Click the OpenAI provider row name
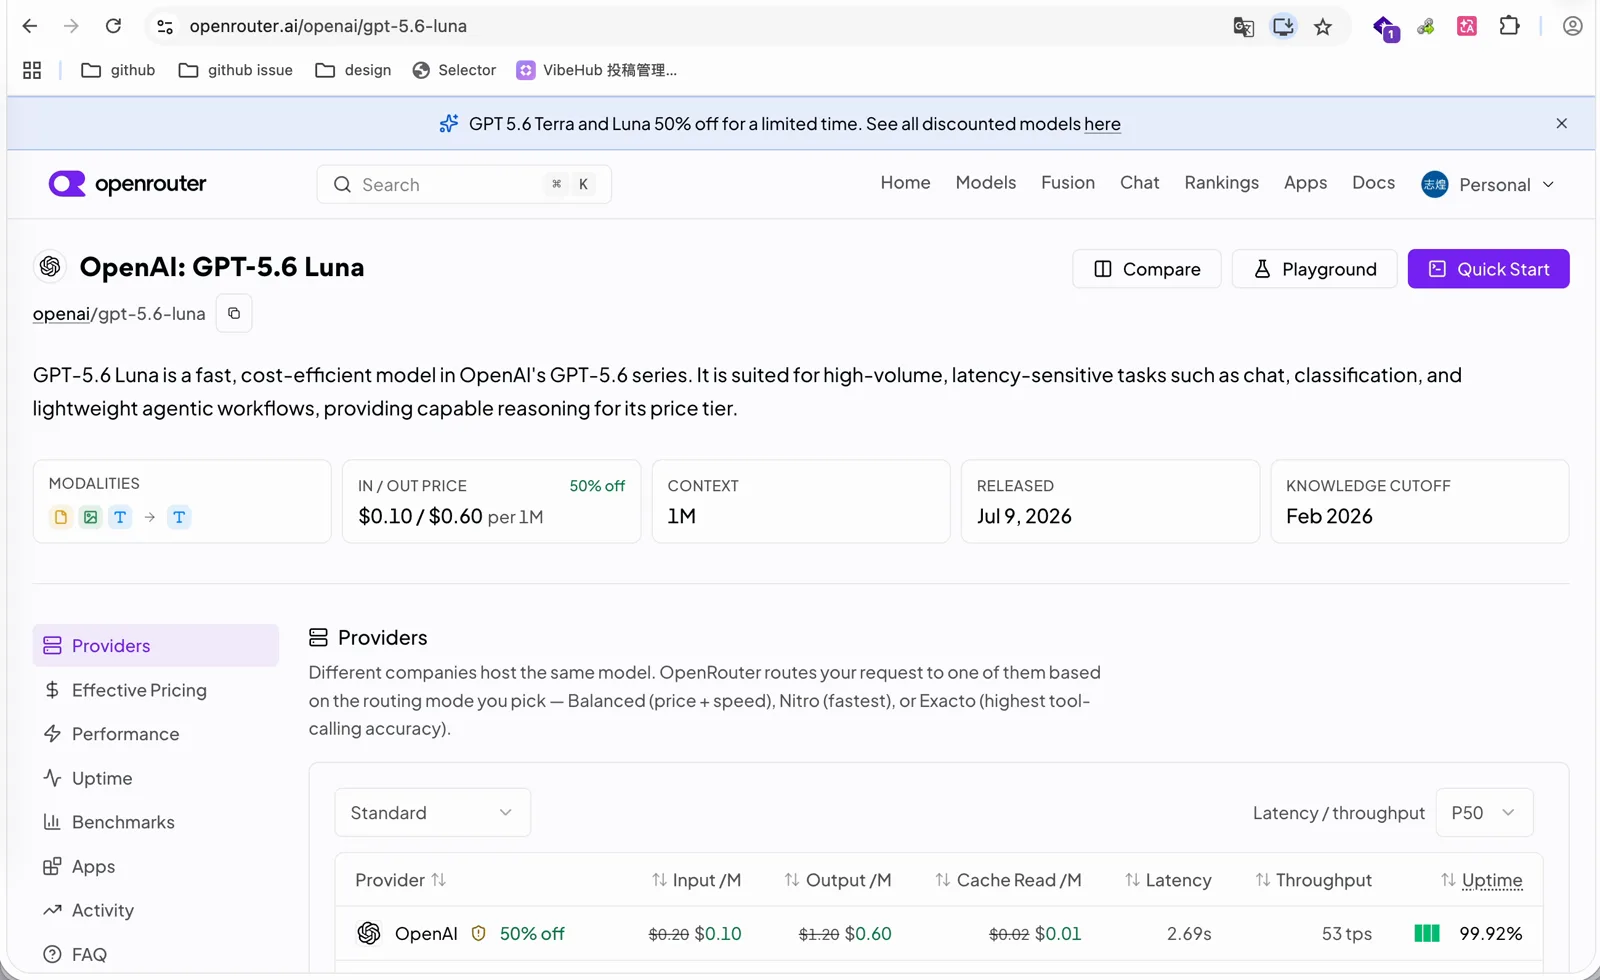This screenshot has width=1600, height=980. 426,934
